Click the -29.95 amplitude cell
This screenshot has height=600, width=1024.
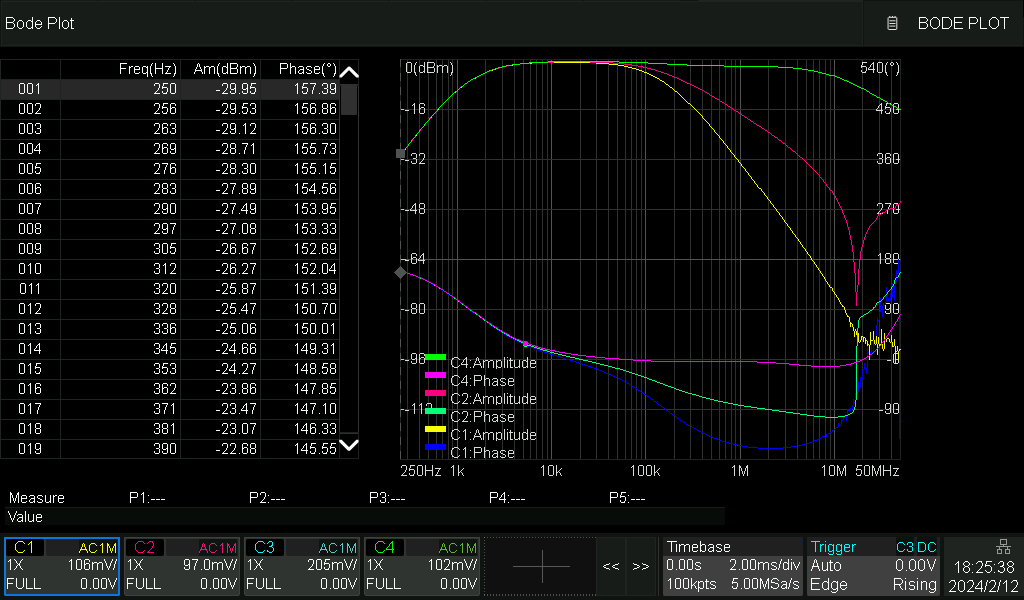click(x=236, y=89)
